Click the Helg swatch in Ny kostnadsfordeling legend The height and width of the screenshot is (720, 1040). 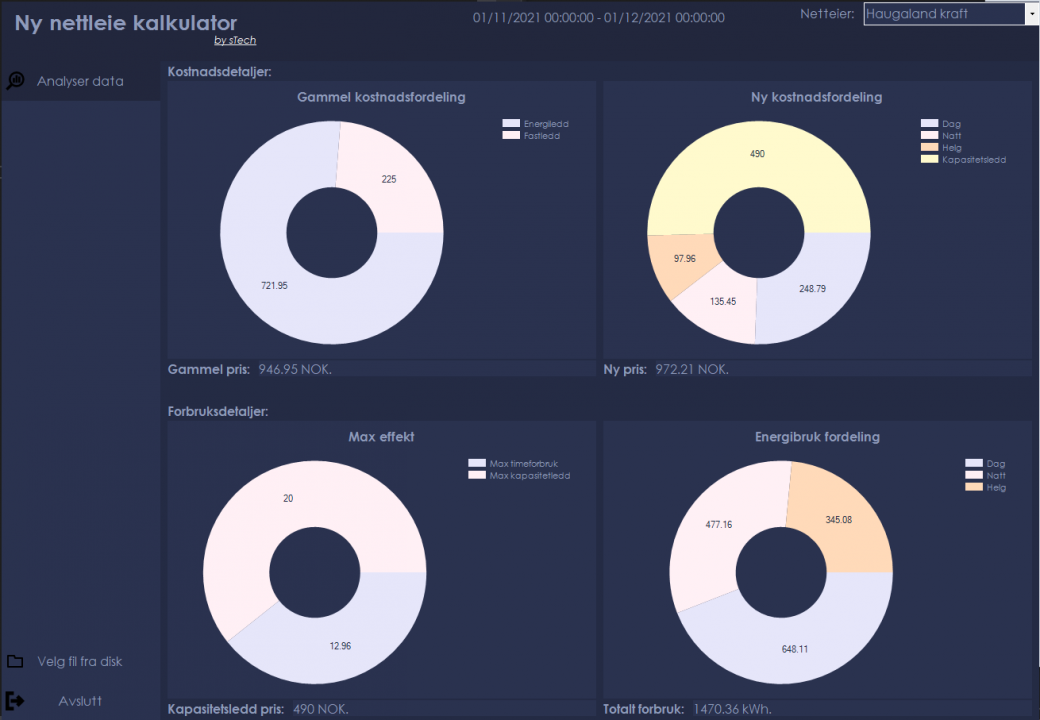(929, 147)
